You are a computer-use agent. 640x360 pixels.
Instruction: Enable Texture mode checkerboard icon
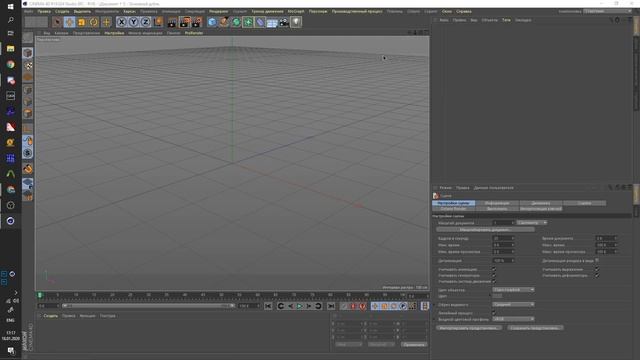coord(28,65)
